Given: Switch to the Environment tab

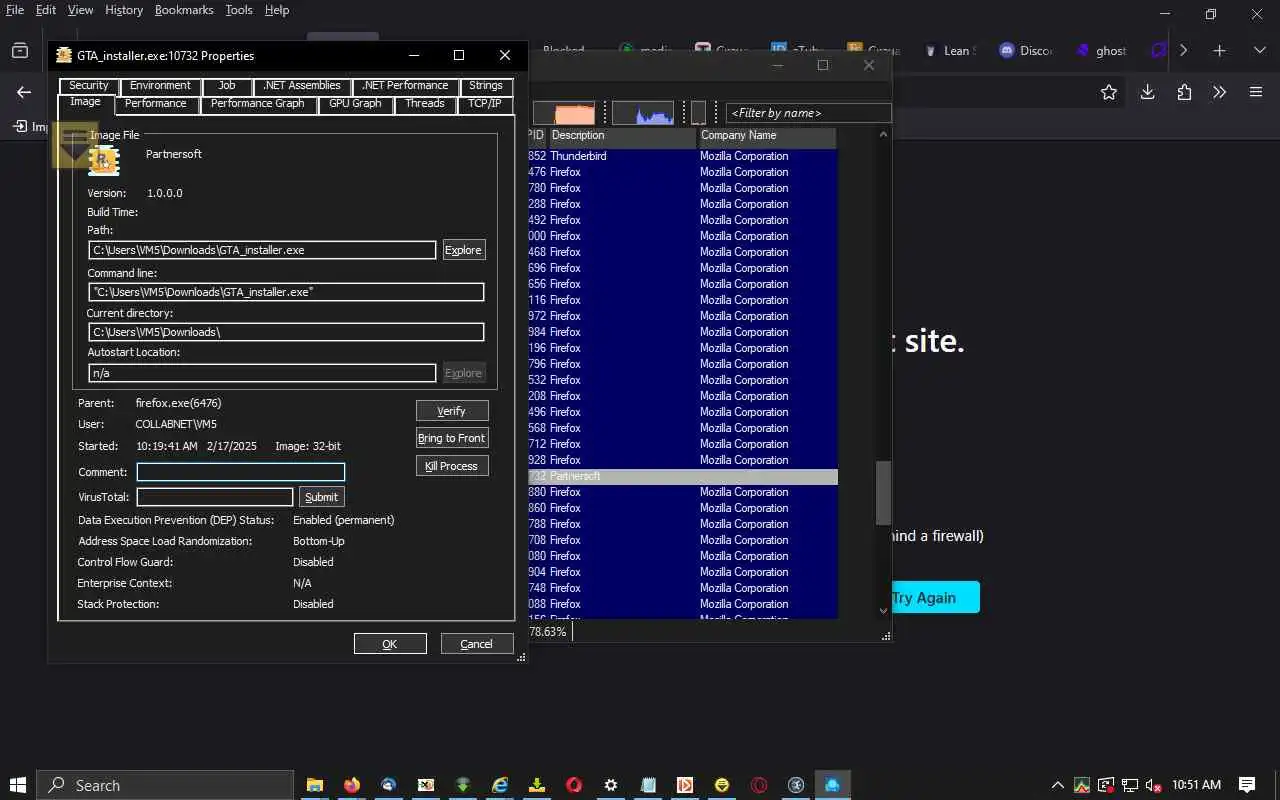Looking at the screenshot, I should coord(160,86).
